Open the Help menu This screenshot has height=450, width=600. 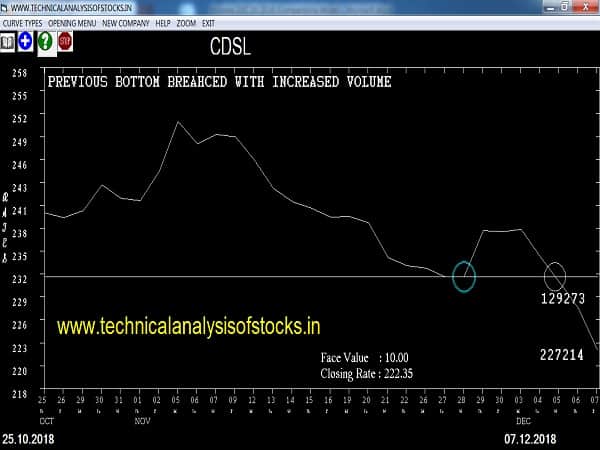pyautogui.click(x=163, y=22)
